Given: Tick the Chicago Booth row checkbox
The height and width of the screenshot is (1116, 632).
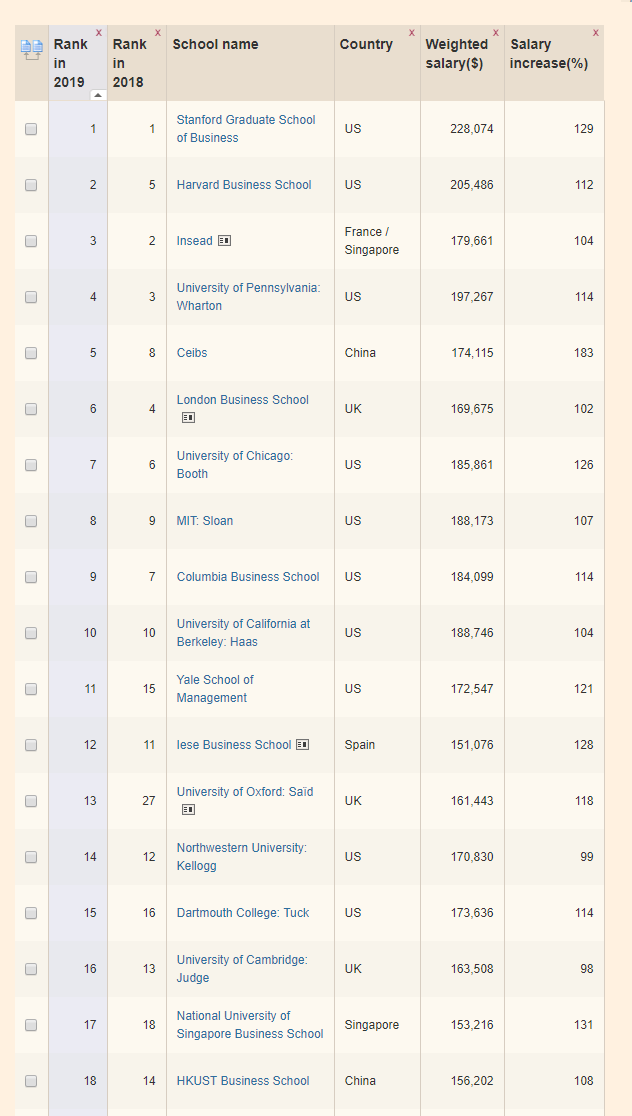Looking at the screenshot, I should (x=31, y=465).
